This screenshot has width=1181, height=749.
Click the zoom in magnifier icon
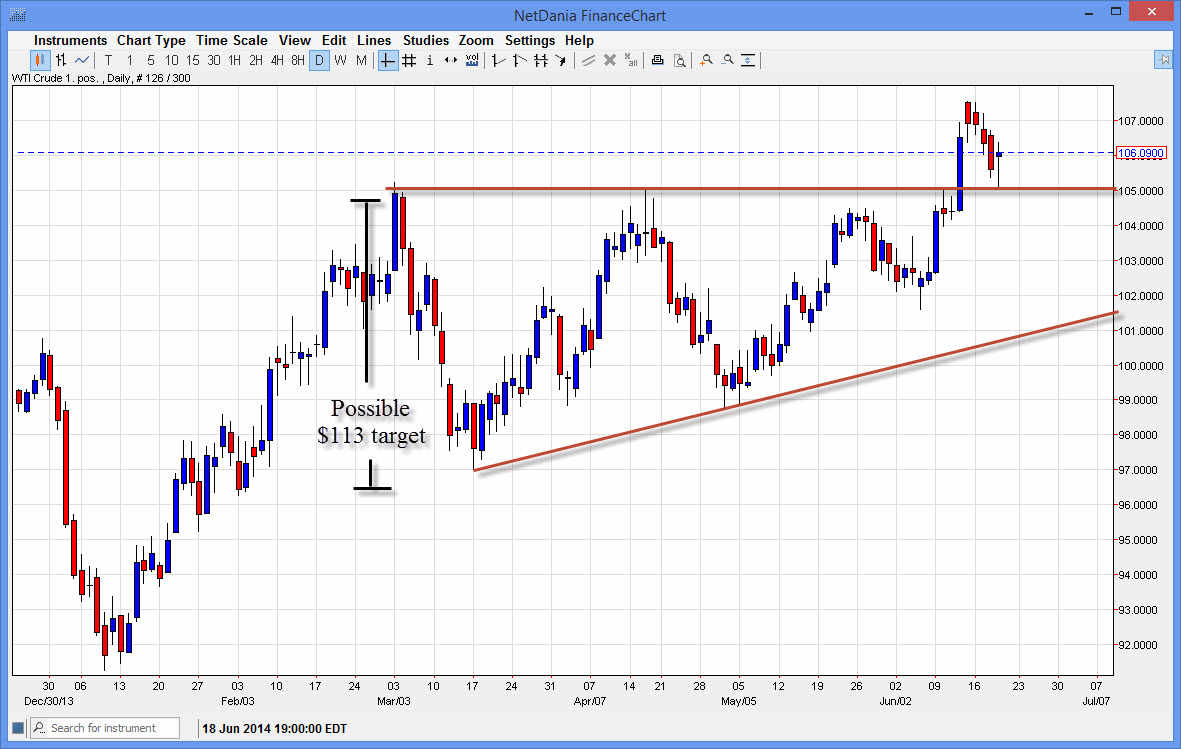(x=706, y=60)
